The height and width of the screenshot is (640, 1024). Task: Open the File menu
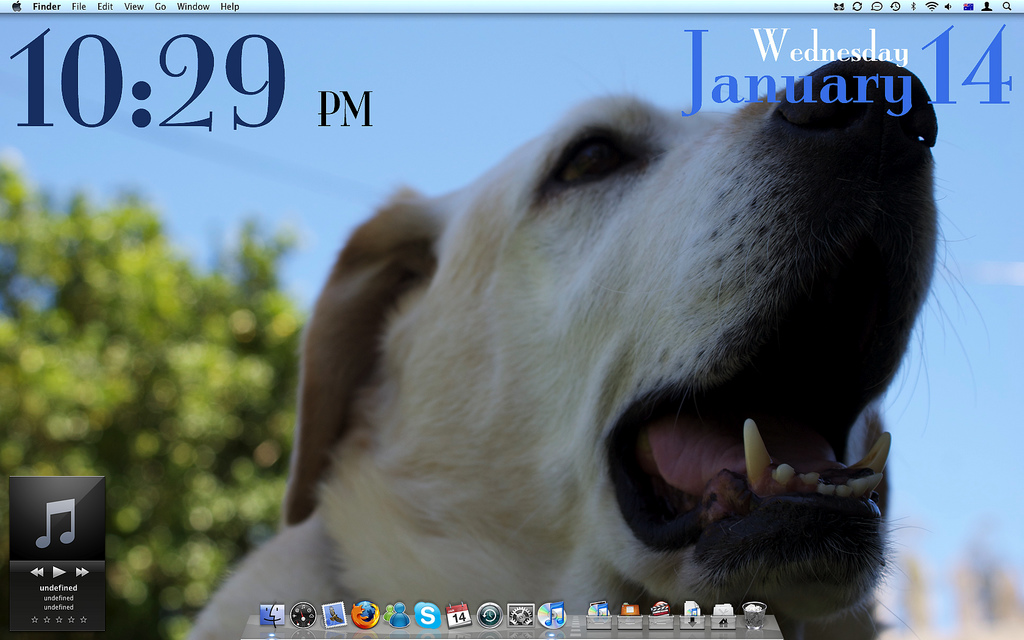pos(79,7)
